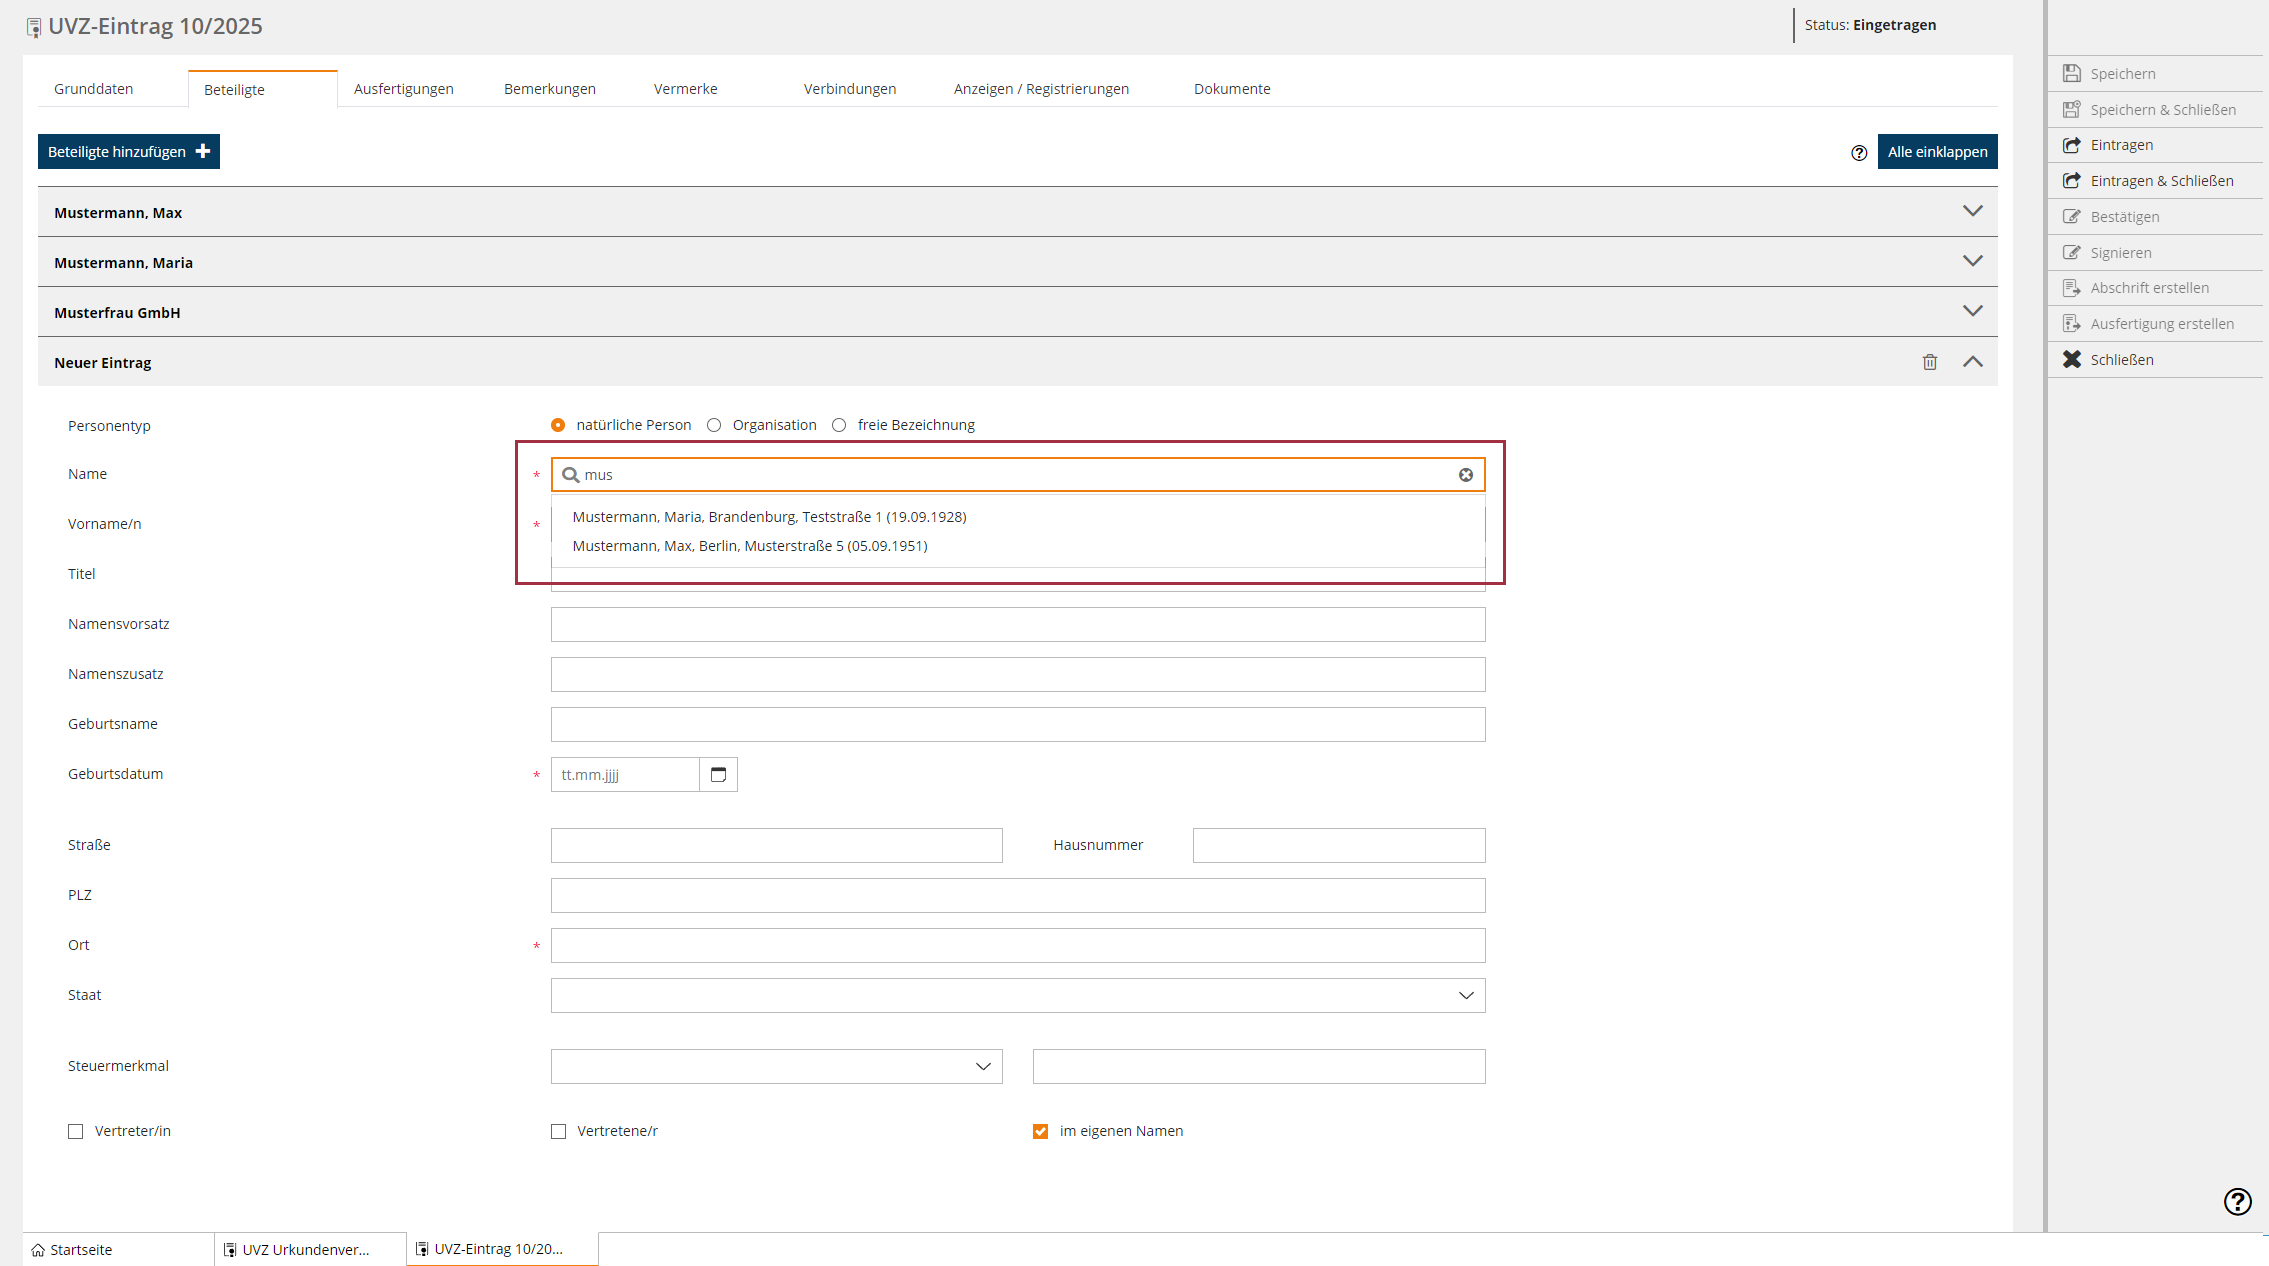Delete Neuer Eintrag with trash icon
This screenshot has width=2269, height=1266.
1930,362
